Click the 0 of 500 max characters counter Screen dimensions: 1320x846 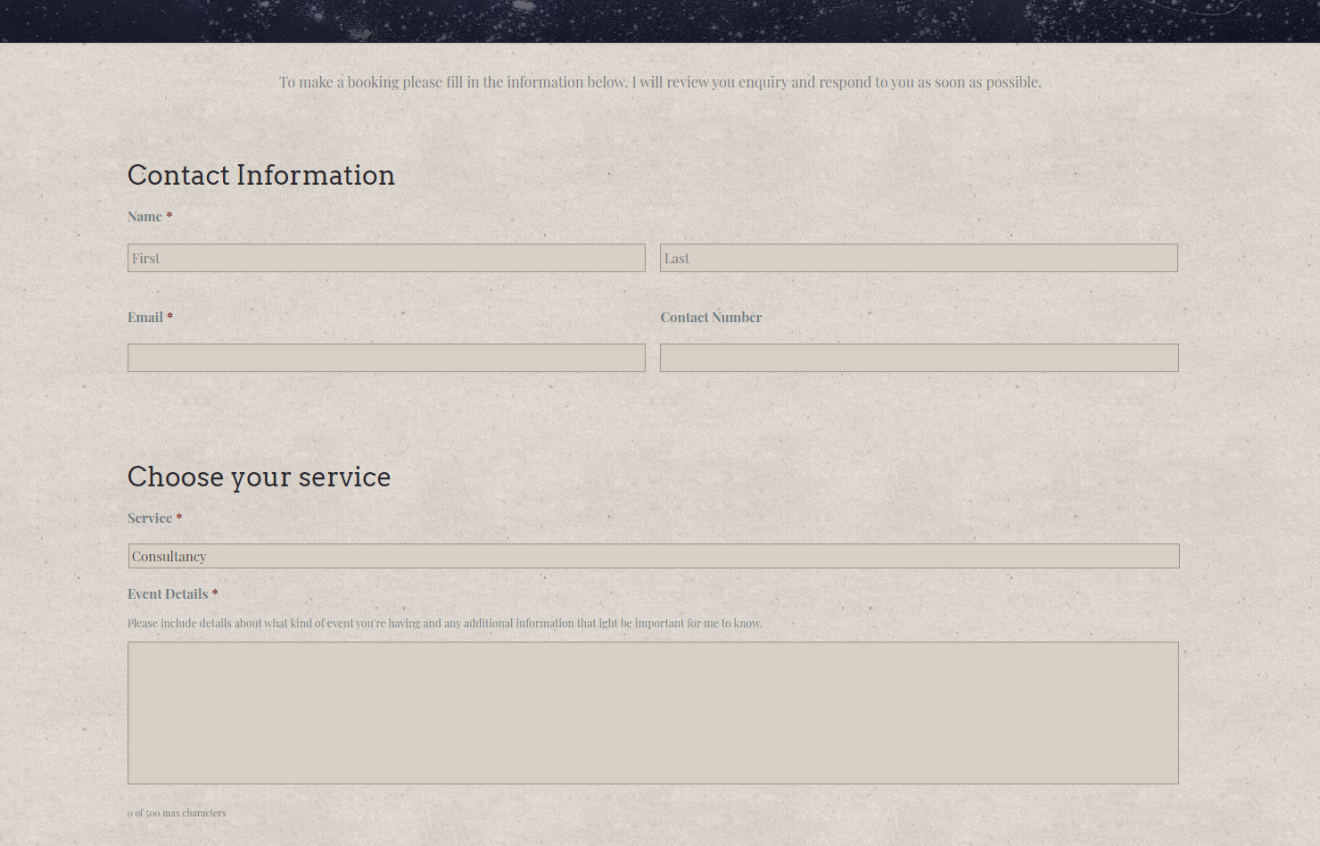pyautogui.click(x=176, y=813)
